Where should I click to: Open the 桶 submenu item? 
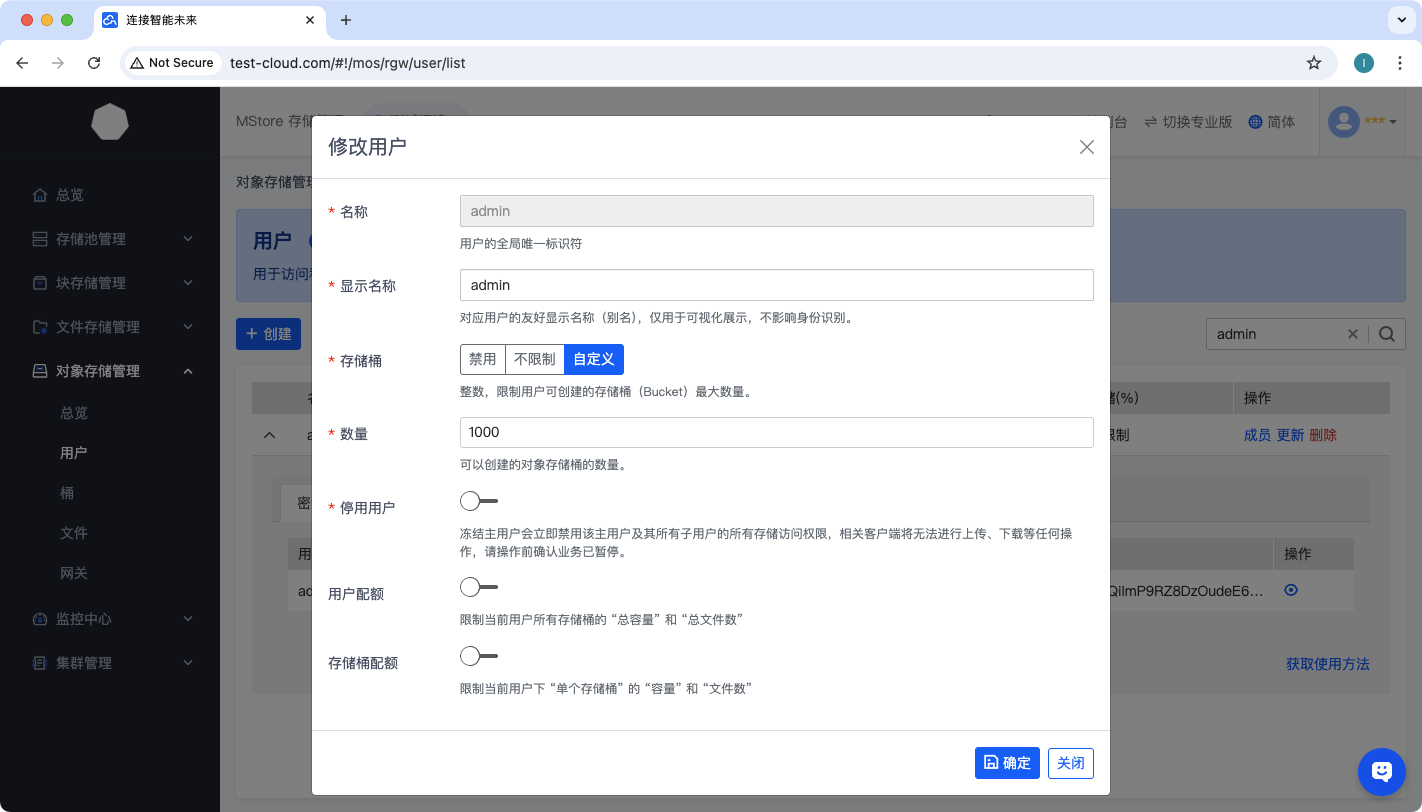[67, 493]
